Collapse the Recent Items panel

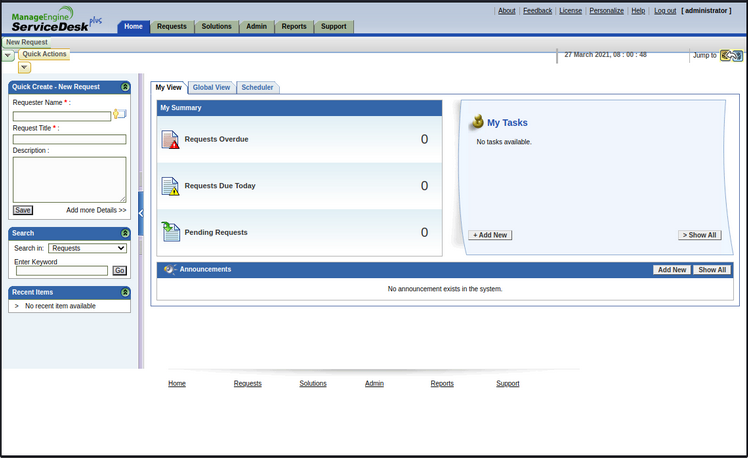pos(125,292)
